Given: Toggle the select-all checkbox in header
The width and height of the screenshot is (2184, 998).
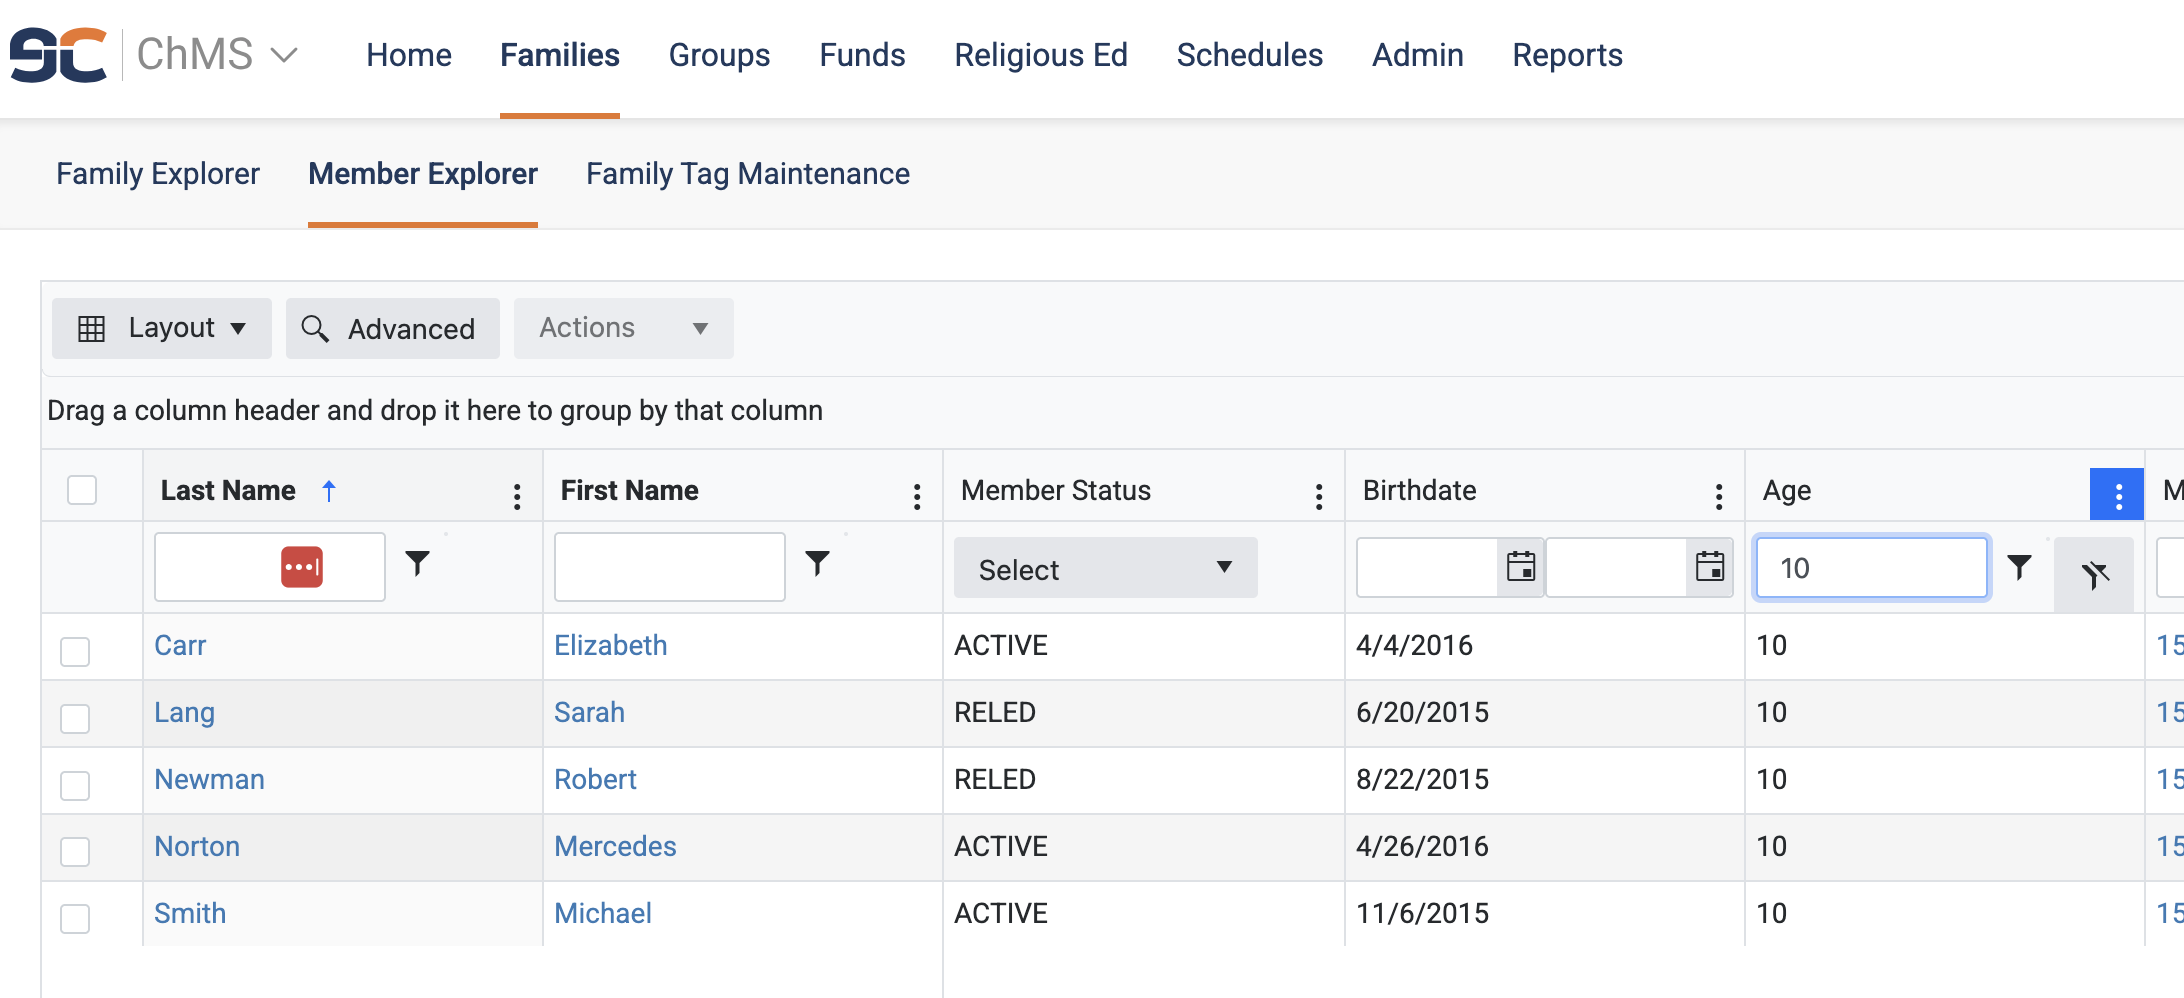Looking at the screenshot, I should [x=82, y=490].
